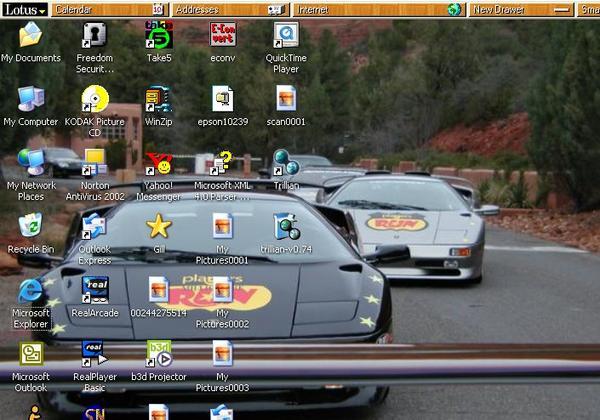Viewport: 600px width, 420px height.
Task: Open the Lotus menu dropdown
Action: click(x=25, y=9)
